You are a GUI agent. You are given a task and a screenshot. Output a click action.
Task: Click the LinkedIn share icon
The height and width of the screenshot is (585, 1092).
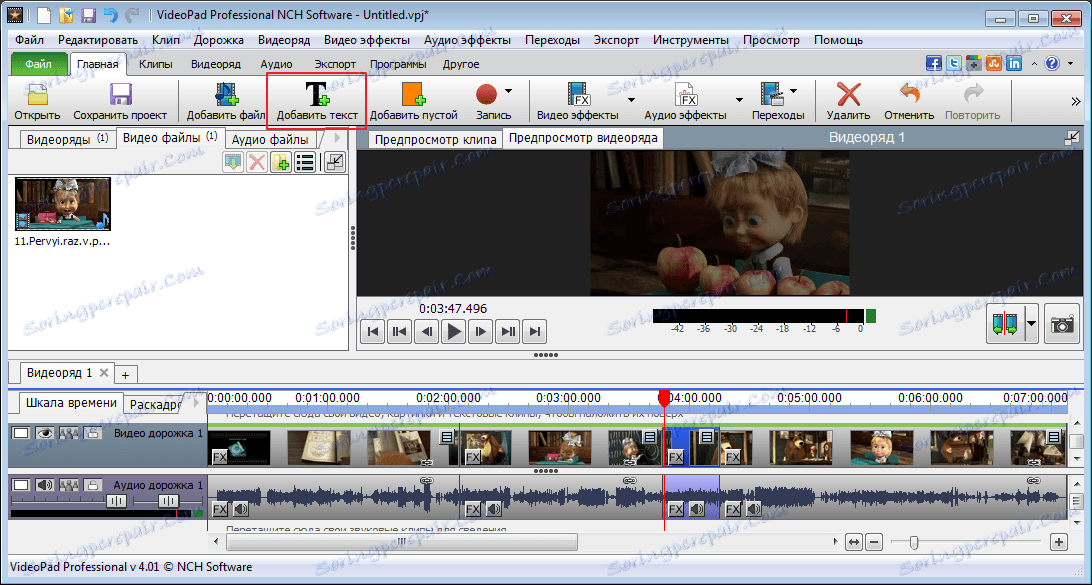point(1014,63)
